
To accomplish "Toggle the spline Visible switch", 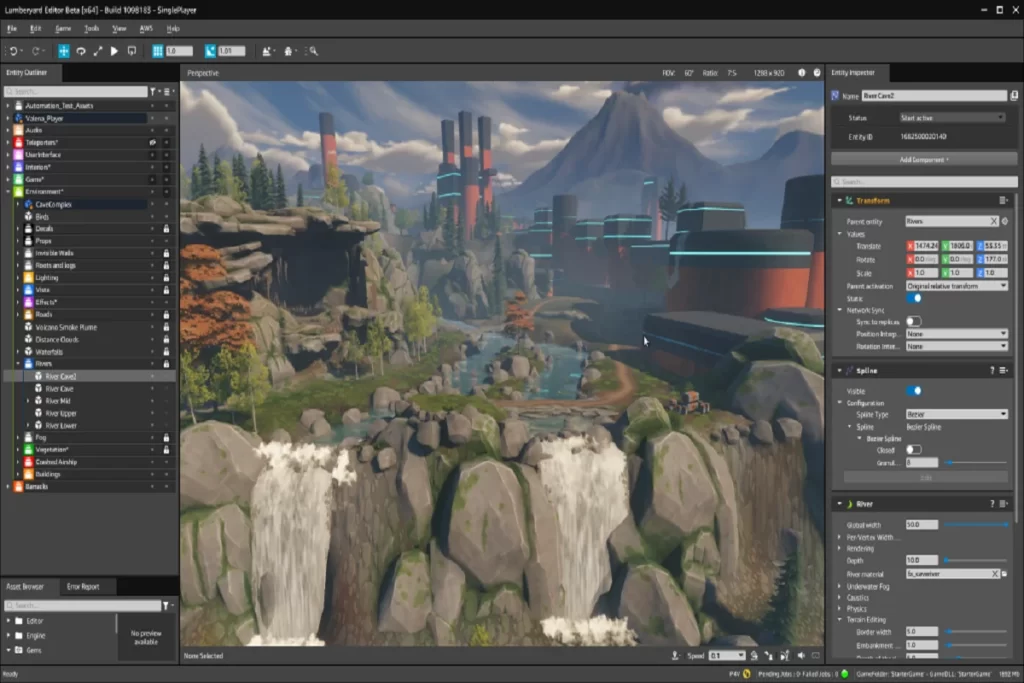I will click(x=914, y=391).
